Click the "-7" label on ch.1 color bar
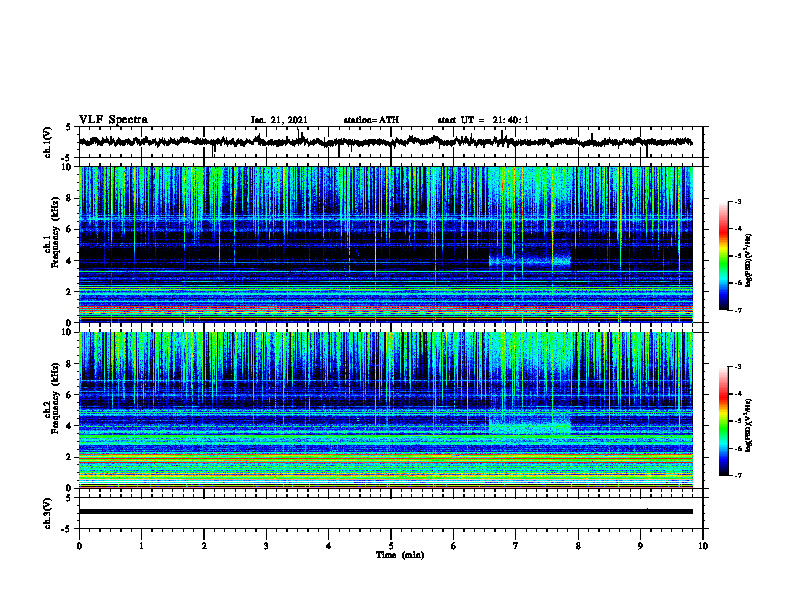This screenshot has height=612, width=792. click(x=737, y=310)
